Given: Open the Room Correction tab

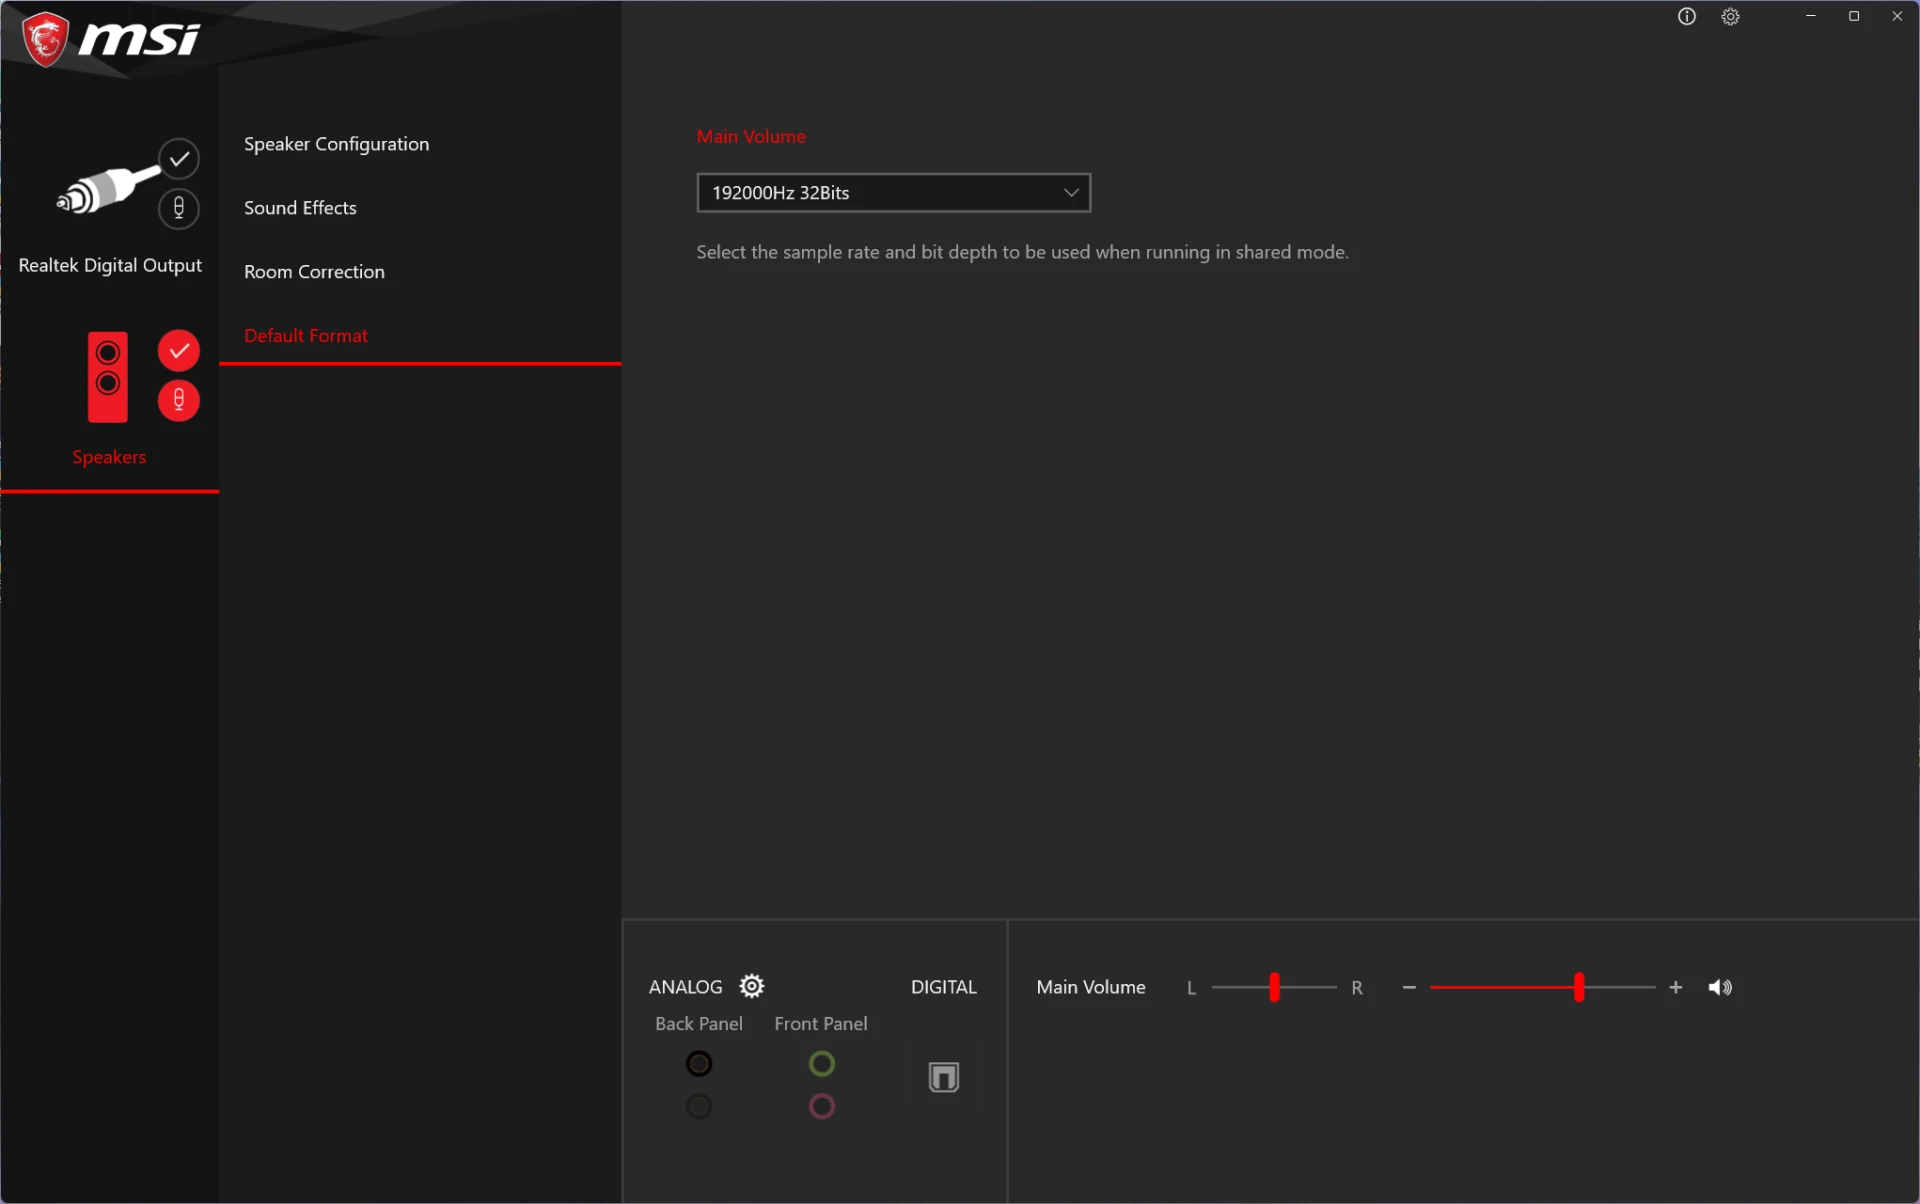Looking at the screenshot, I should coord(314,272).
